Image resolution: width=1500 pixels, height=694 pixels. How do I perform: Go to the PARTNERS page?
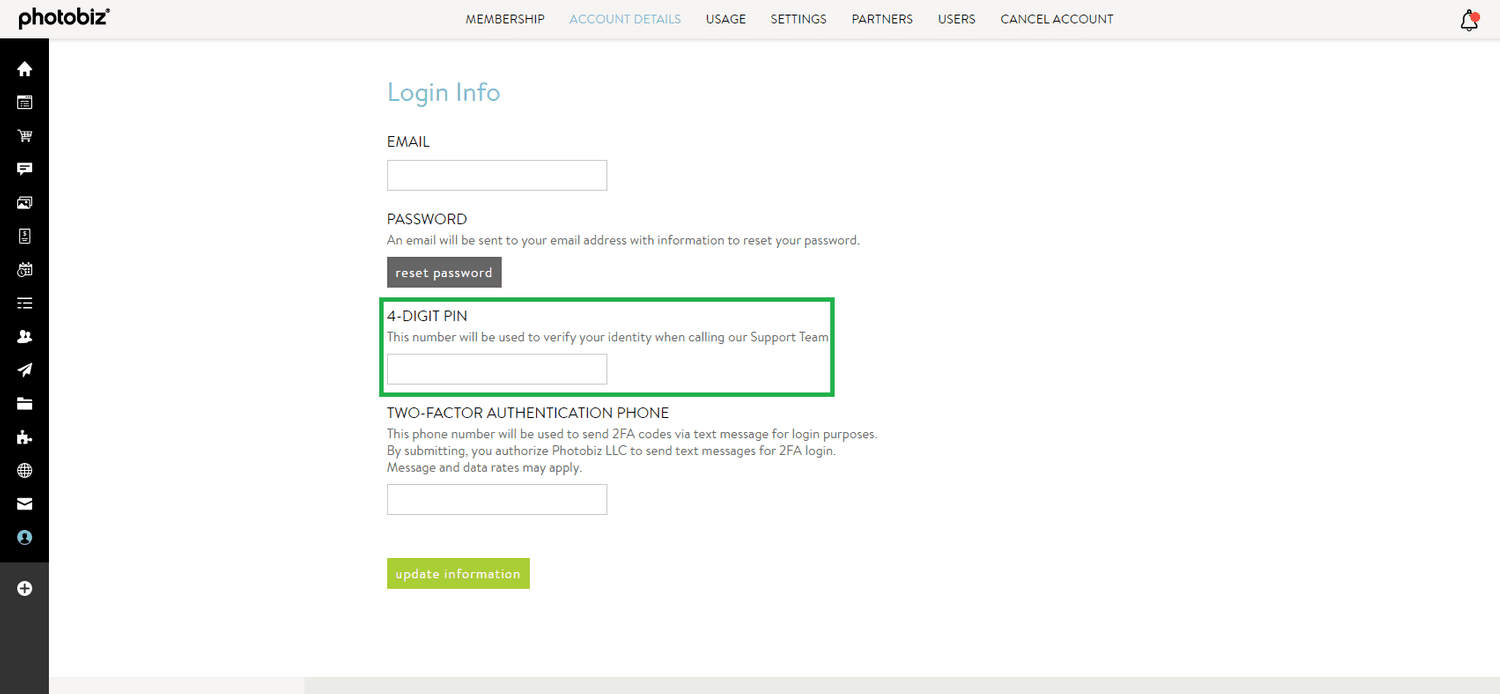(882, 19)
